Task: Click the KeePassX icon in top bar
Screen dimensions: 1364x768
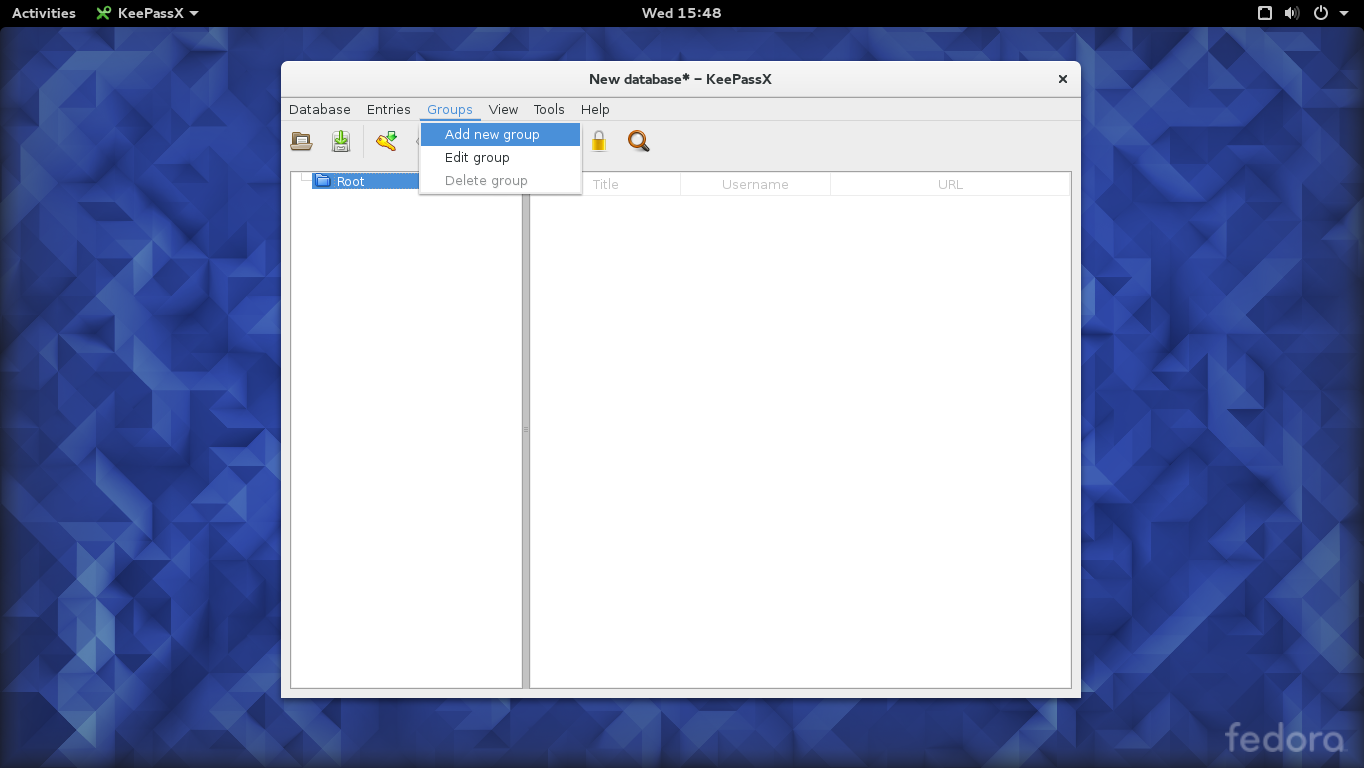Action: pyautogui.click(x=103, y=13)
